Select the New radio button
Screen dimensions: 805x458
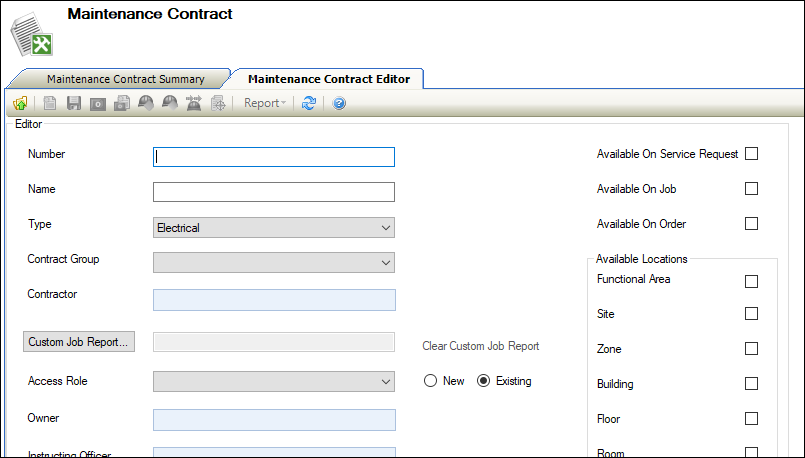click(431, 381)
